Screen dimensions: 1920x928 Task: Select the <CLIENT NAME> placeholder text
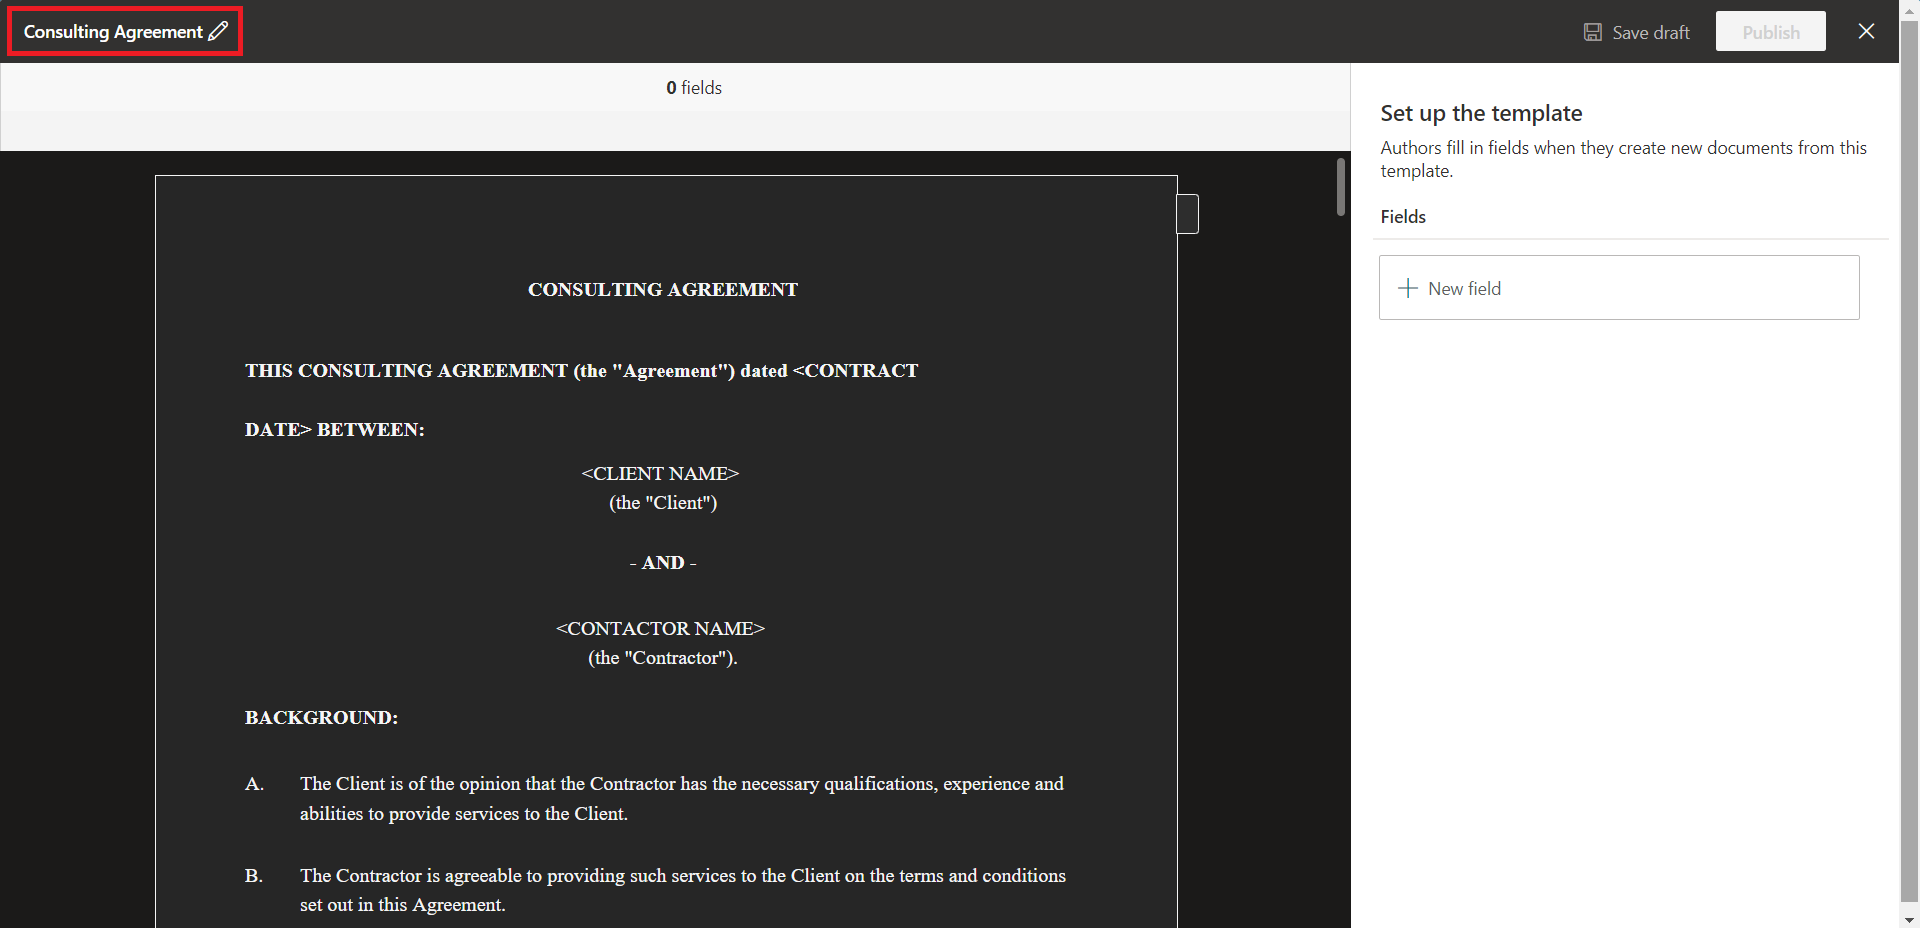click(x=660, y=473)
